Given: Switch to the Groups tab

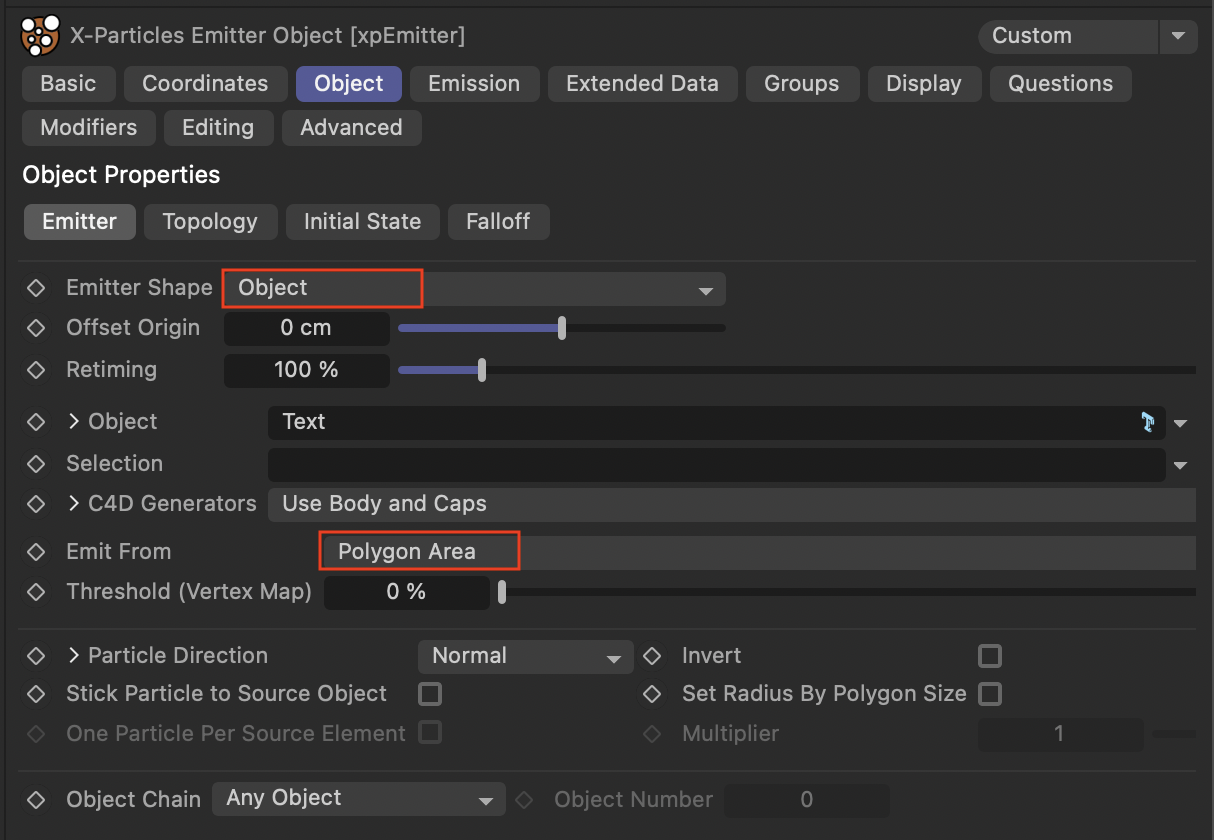Looking at the screenshot, I should click(x=802, y=84).
